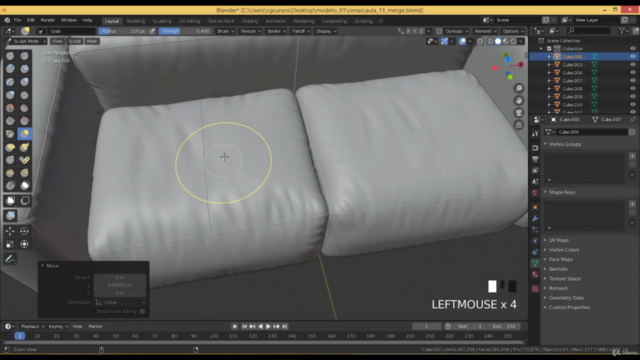Viewport: 640px width, 360px height.
Task: Open the Stroke dropdown
Action: [x=276, y=31]
